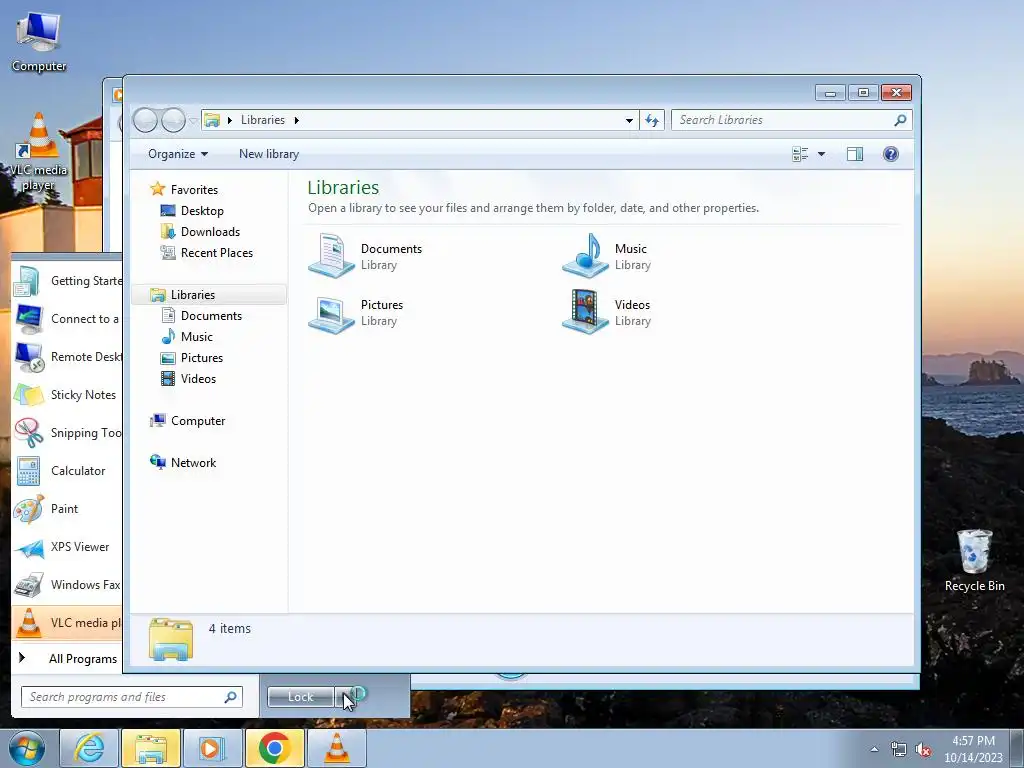Open VLC media player desktop shortcut
This screenshot has height=768, width=1024.
click(x=38, y=152)
